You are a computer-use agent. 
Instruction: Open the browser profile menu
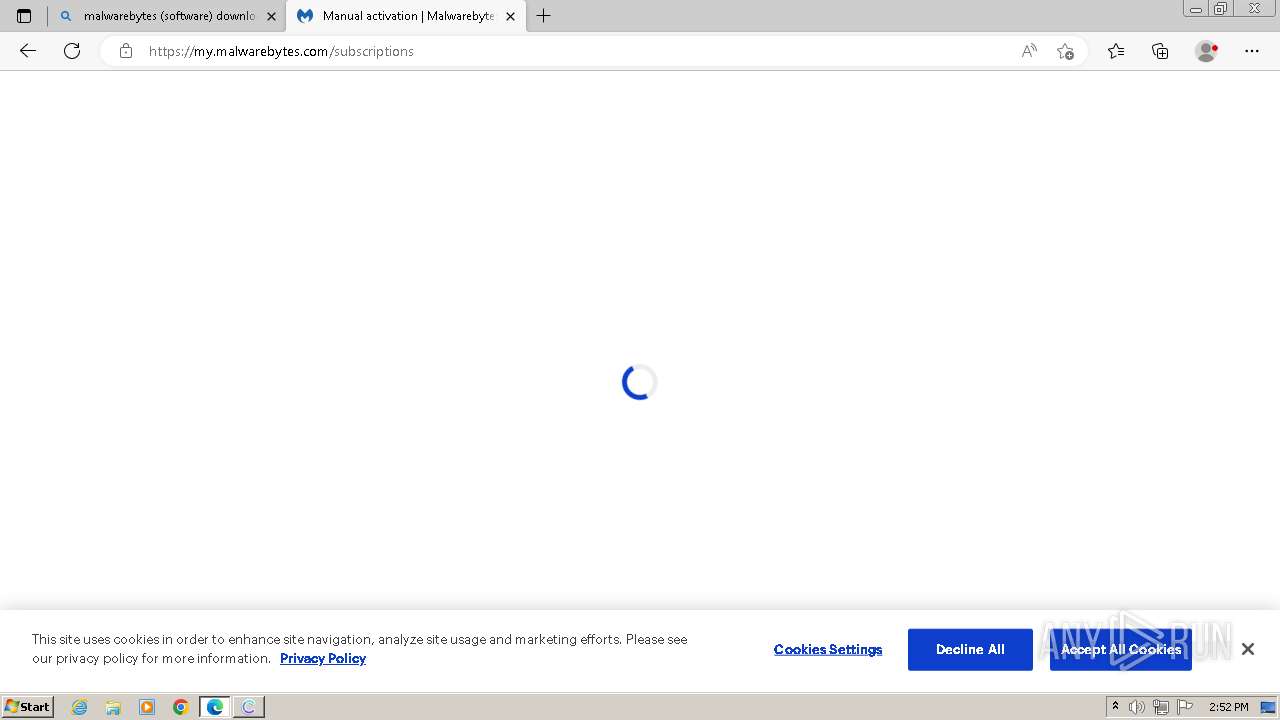click(x=1207, y=51)
